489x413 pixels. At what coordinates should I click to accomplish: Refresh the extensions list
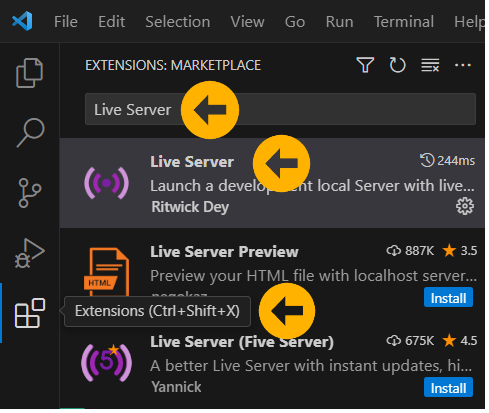397,65
